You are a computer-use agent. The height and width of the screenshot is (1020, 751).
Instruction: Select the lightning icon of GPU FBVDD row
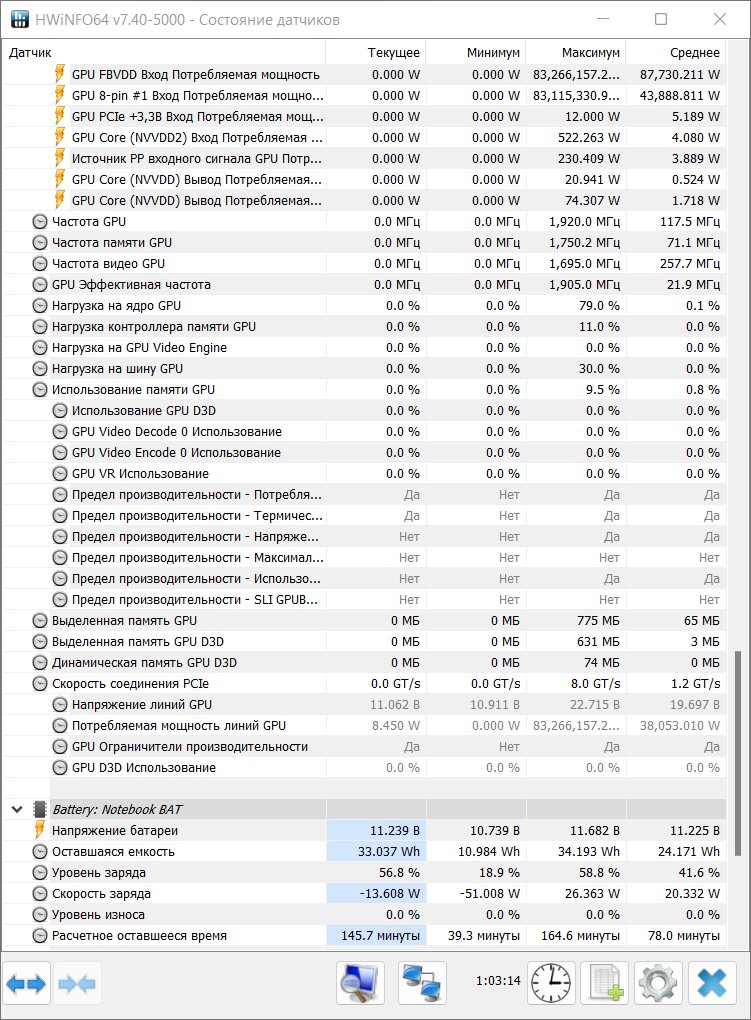coord(60,74)
